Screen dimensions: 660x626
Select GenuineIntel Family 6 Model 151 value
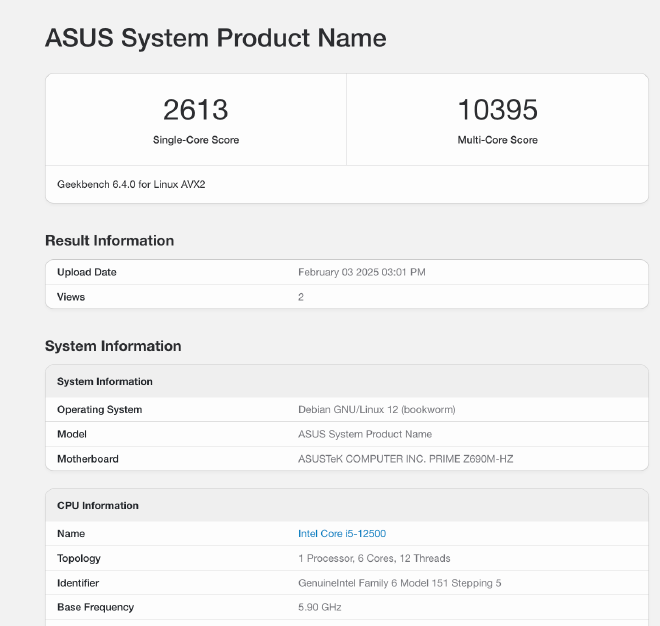(x=399, y=583)
